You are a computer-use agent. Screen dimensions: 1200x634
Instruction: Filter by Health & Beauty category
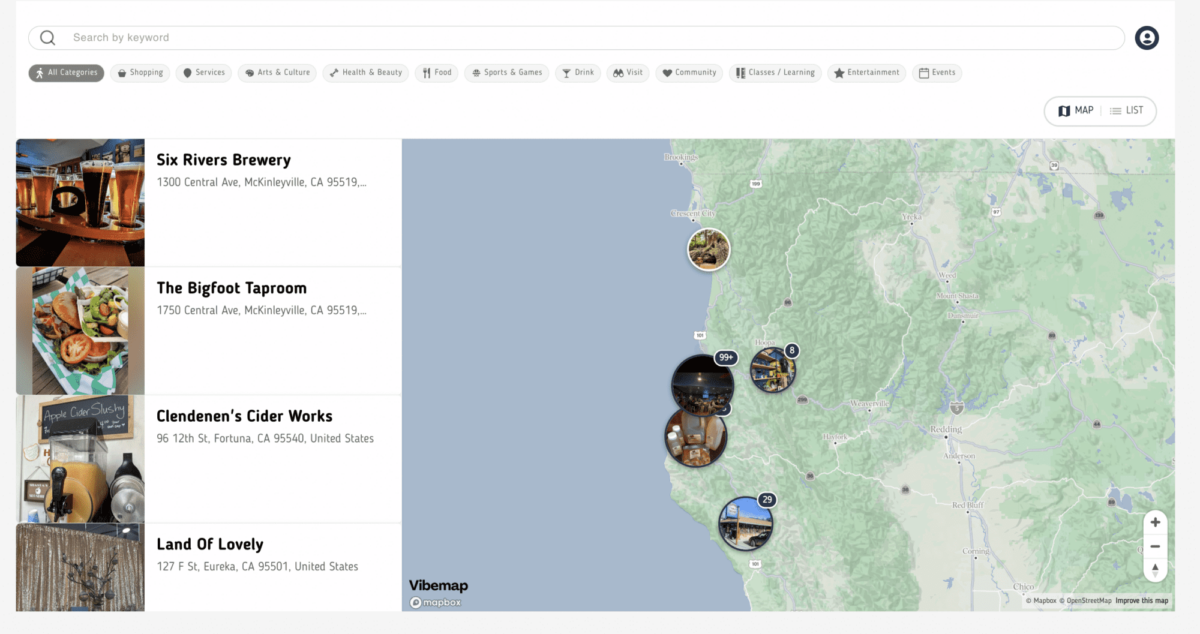[366, 73]
